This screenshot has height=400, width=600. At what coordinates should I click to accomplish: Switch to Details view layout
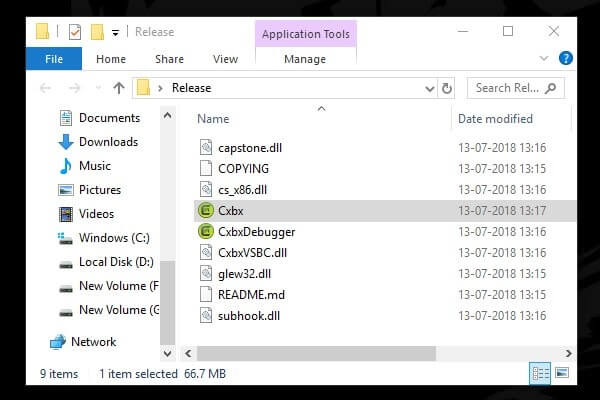[x=540, y=373]
